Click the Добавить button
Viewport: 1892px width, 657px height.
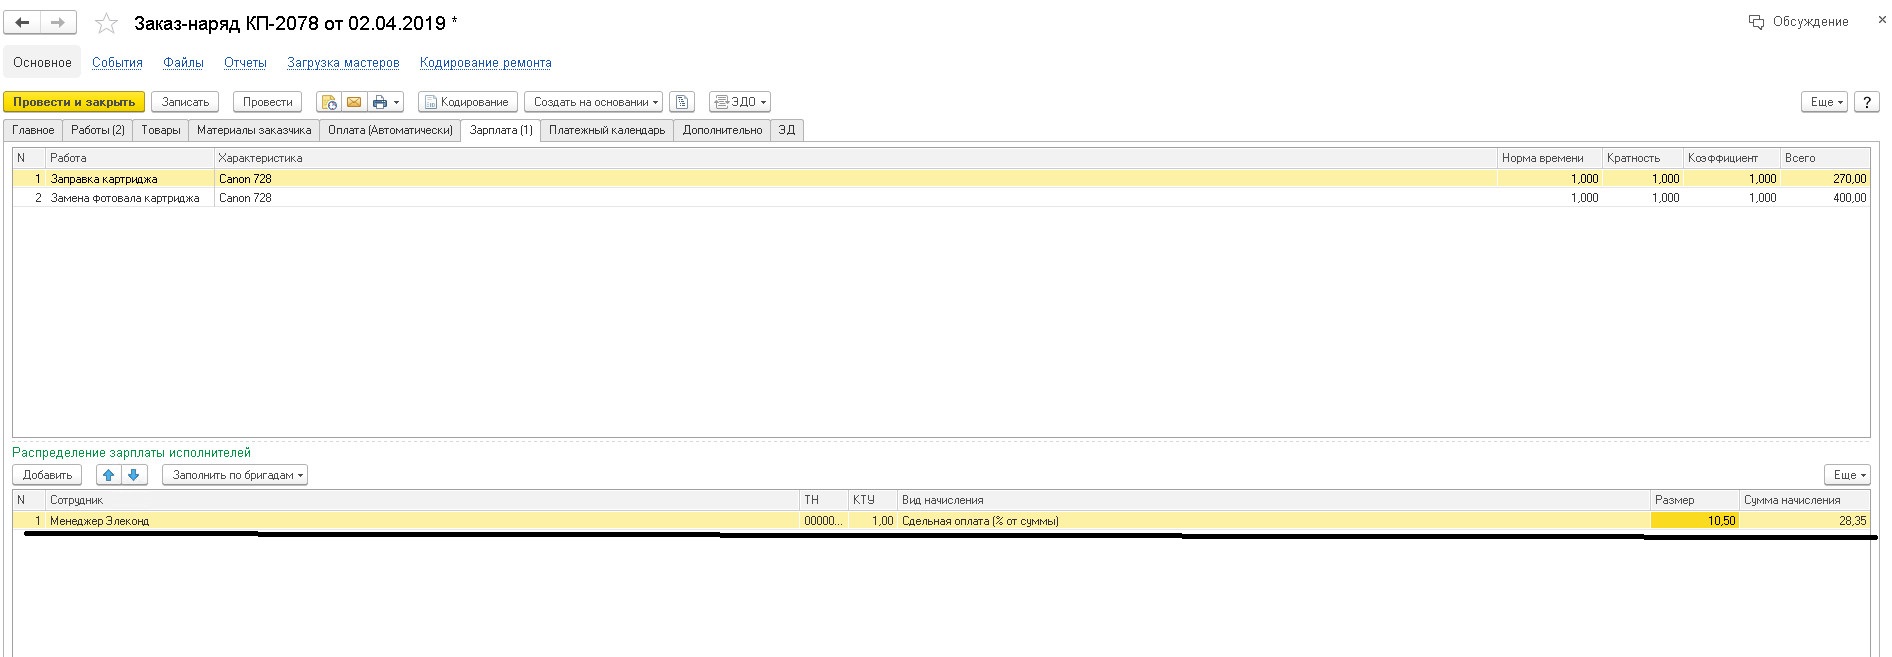pyautogui.click(x=47, y=475)
